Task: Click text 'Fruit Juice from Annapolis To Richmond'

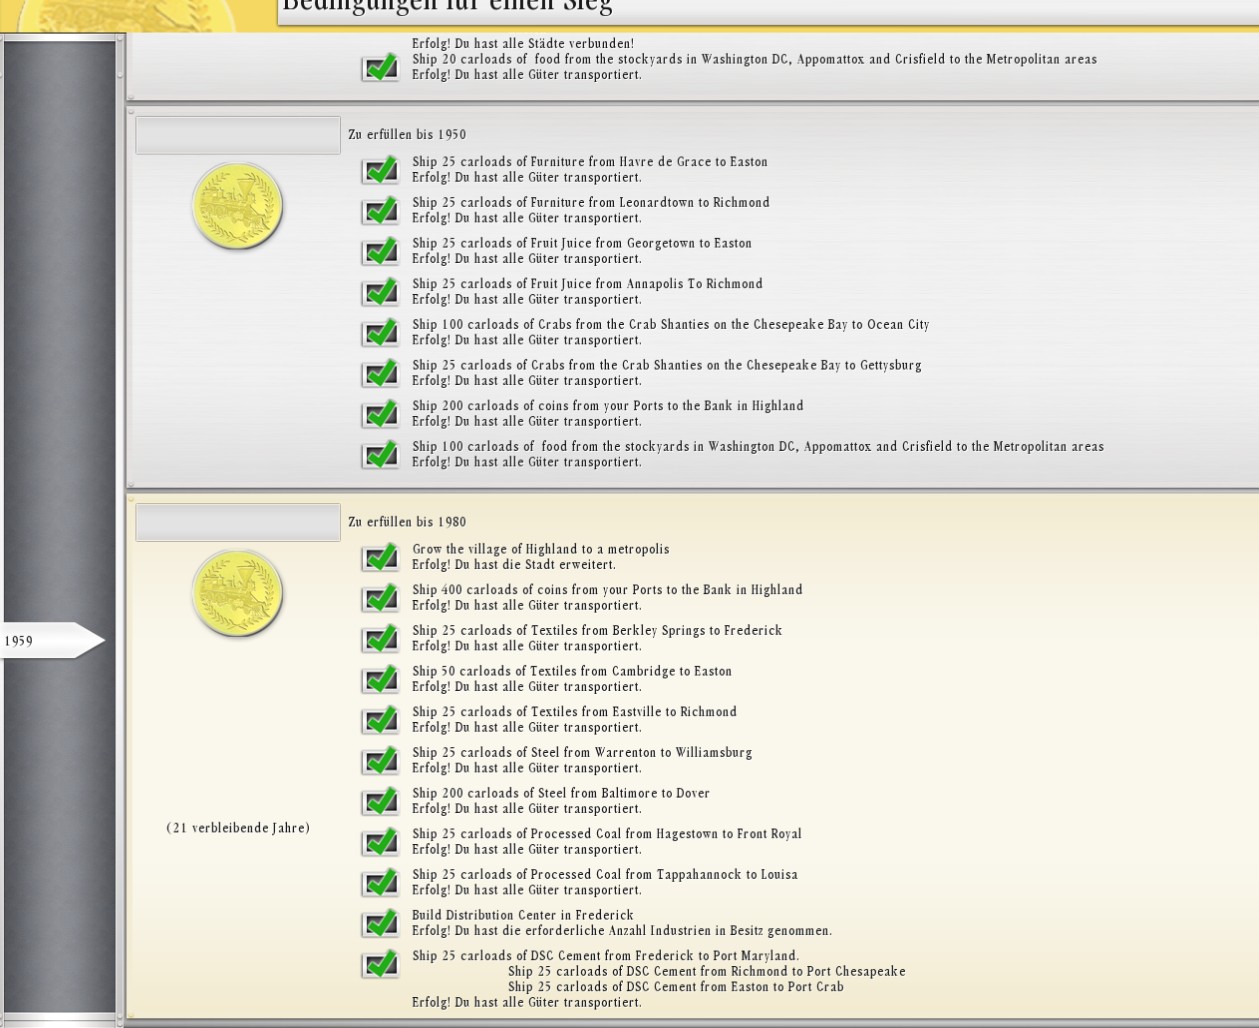Action: pyautogui.click(x=647, y=284)
